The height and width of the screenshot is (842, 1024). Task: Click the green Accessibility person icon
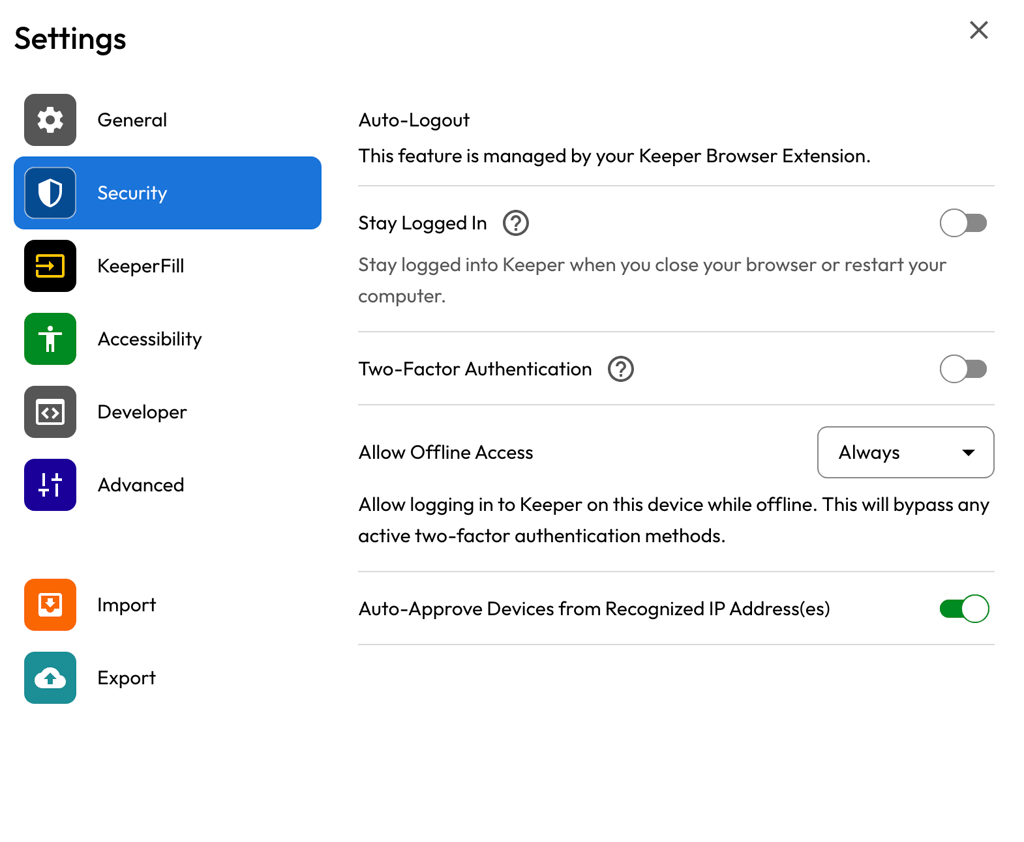[x=50, y=339]
